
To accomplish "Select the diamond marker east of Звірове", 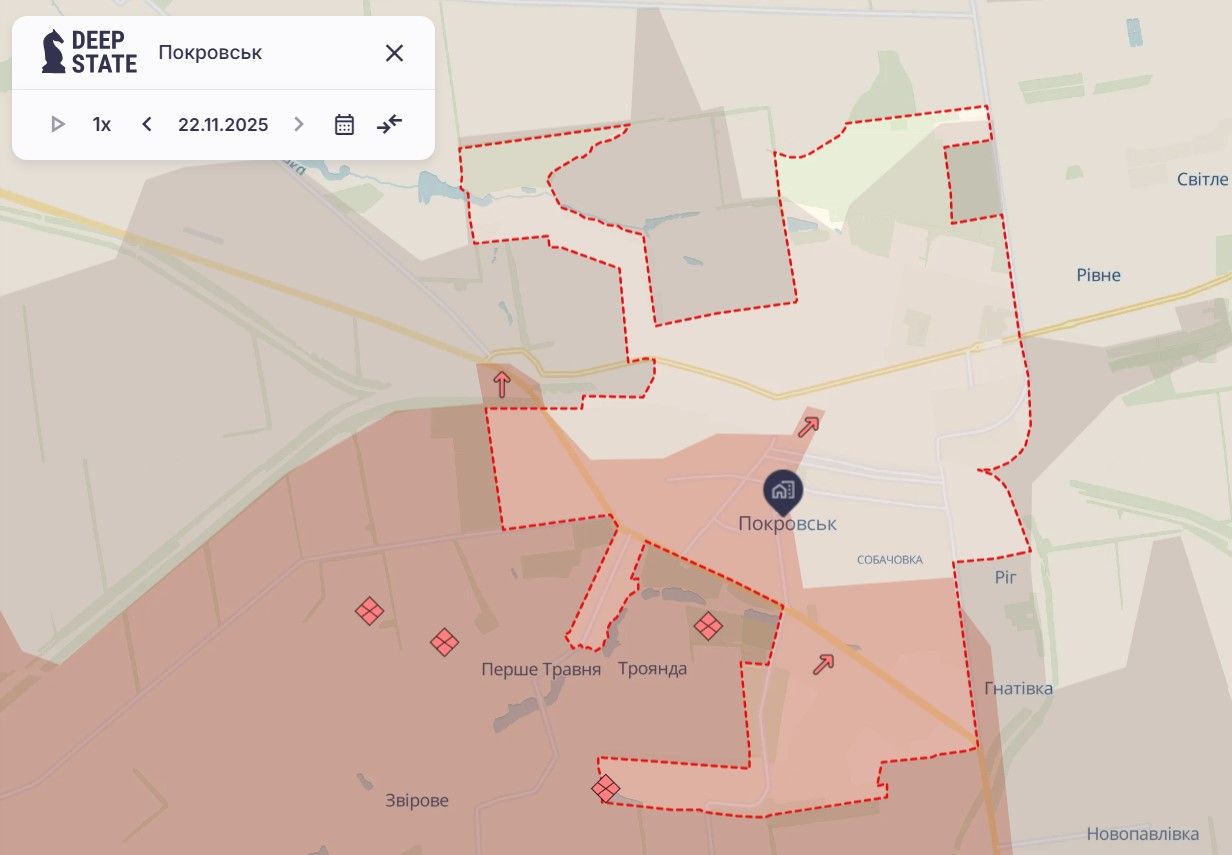I will 605,788.
